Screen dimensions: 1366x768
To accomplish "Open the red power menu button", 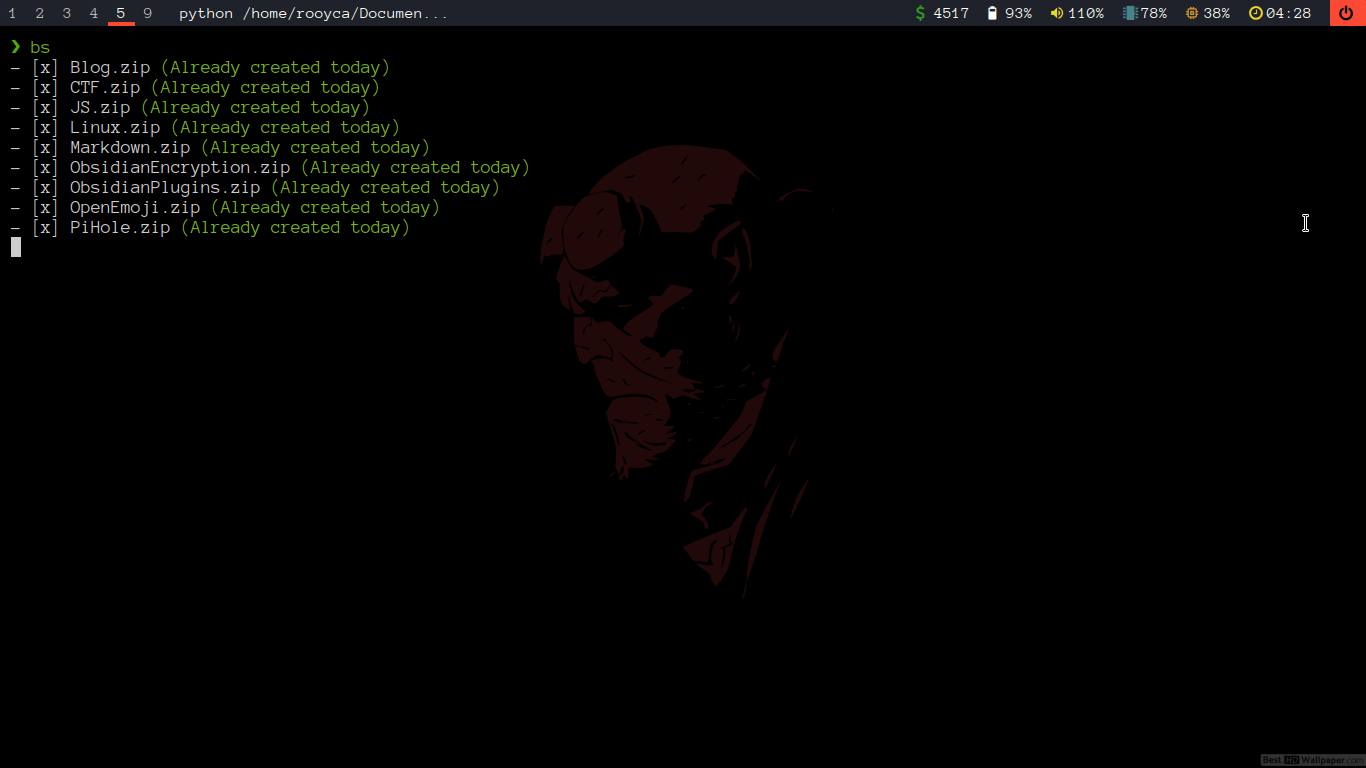I will (1348, 13).
